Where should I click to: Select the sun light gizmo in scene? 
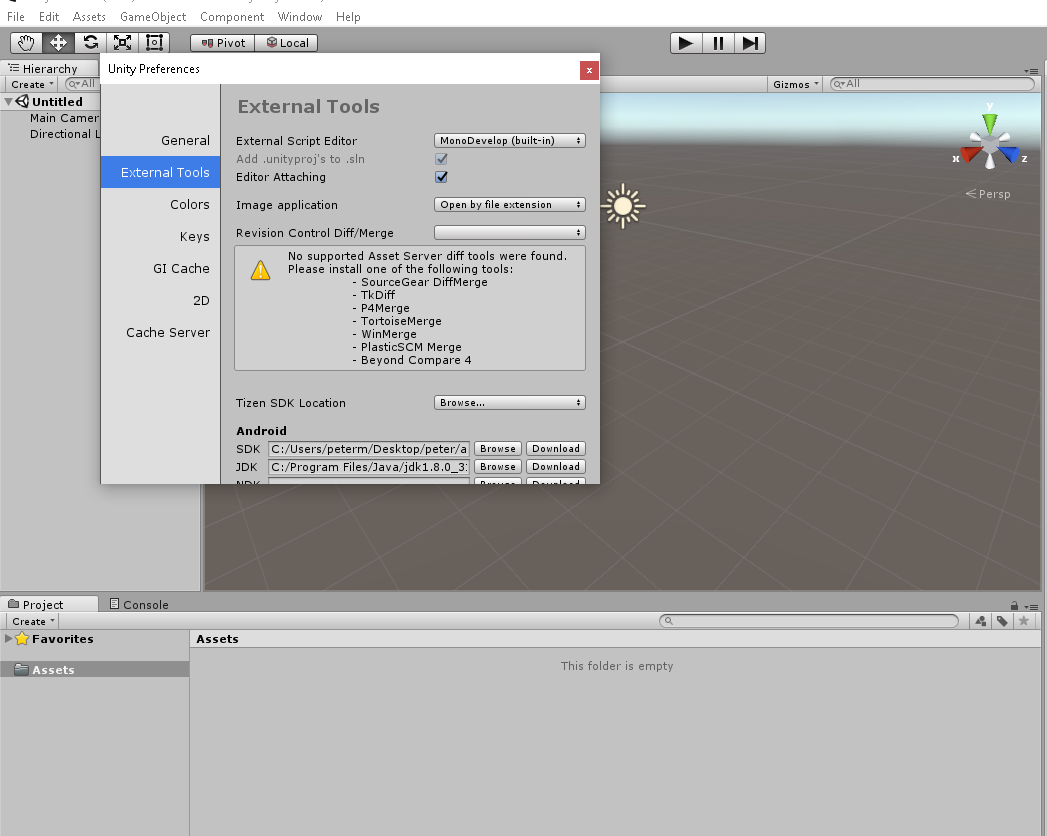[x=623, y=206]
